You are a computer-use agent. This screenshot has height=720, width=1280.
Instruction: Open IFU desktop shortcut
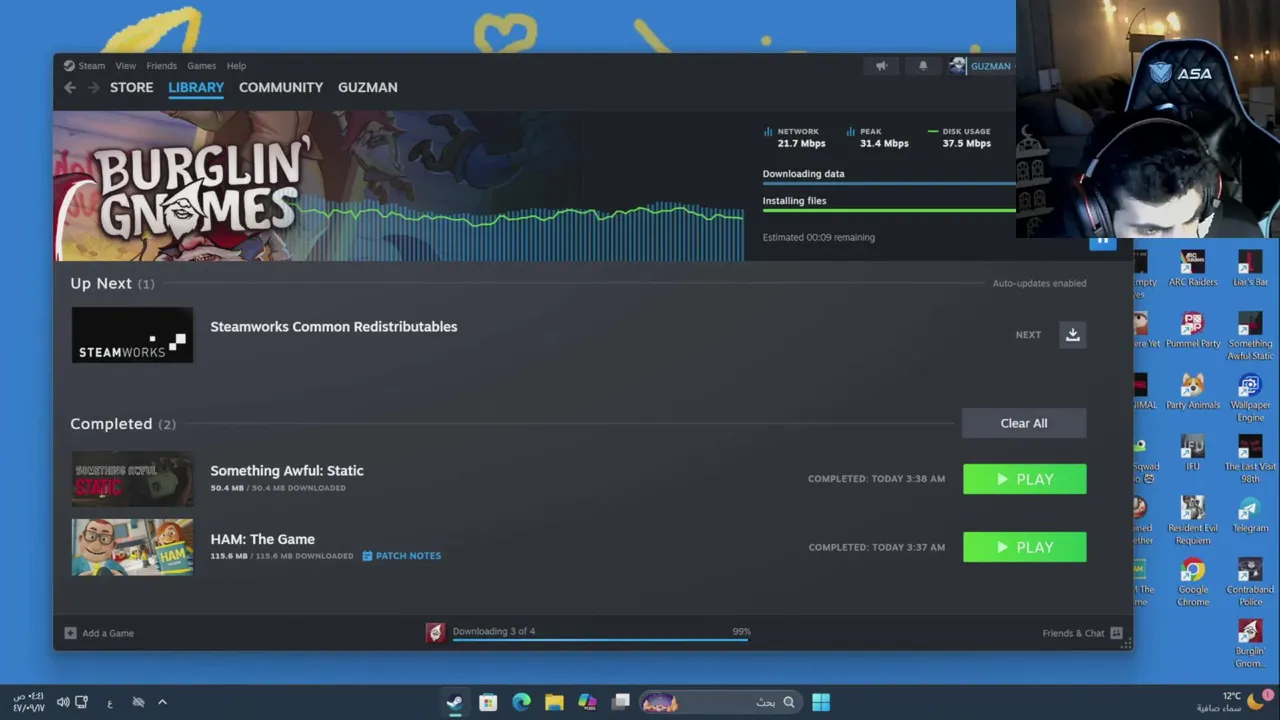pos(1192,453)
